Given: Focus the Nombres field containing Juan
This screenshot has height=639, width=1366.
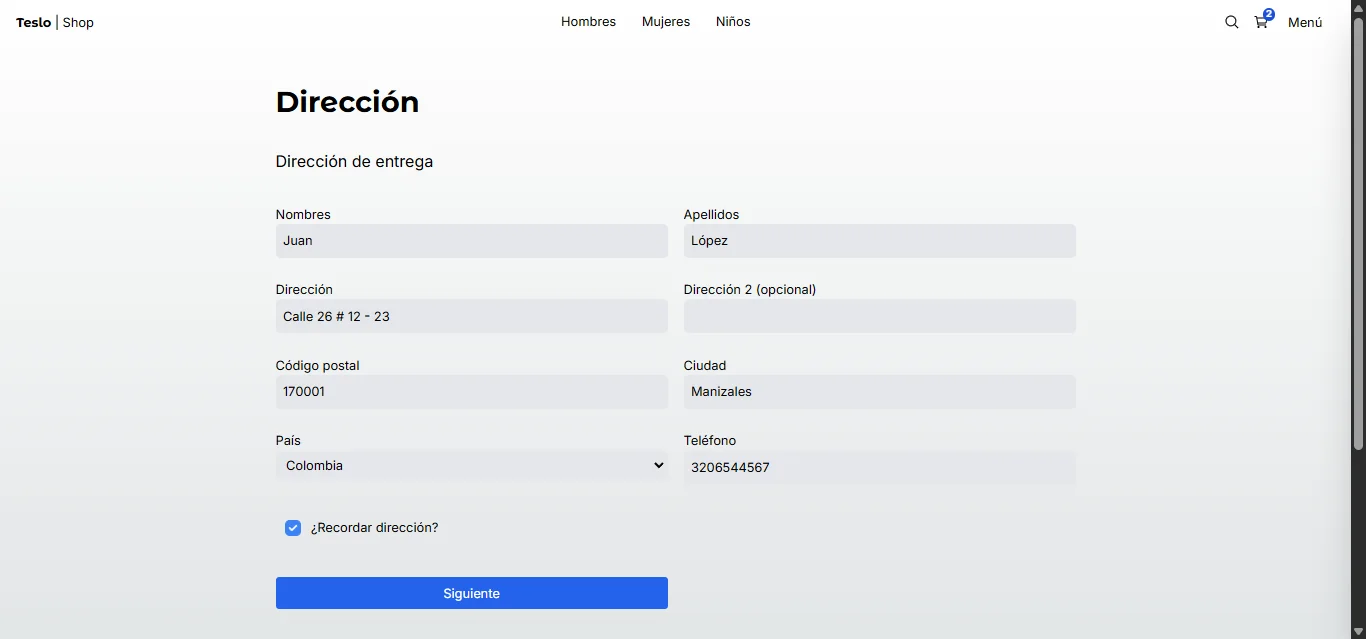Looking at the screenshot, I should [471, 241].
